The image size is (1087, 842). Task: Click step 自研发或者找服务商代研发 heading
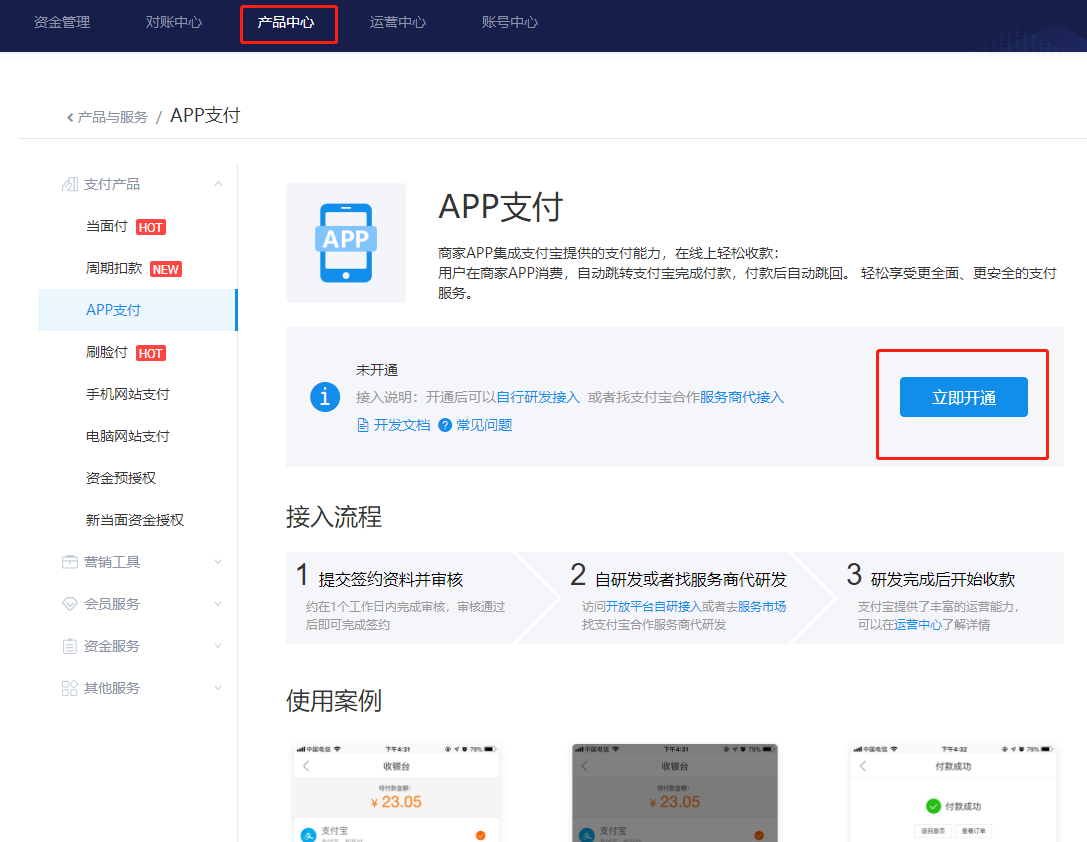[x=691, y=579]
